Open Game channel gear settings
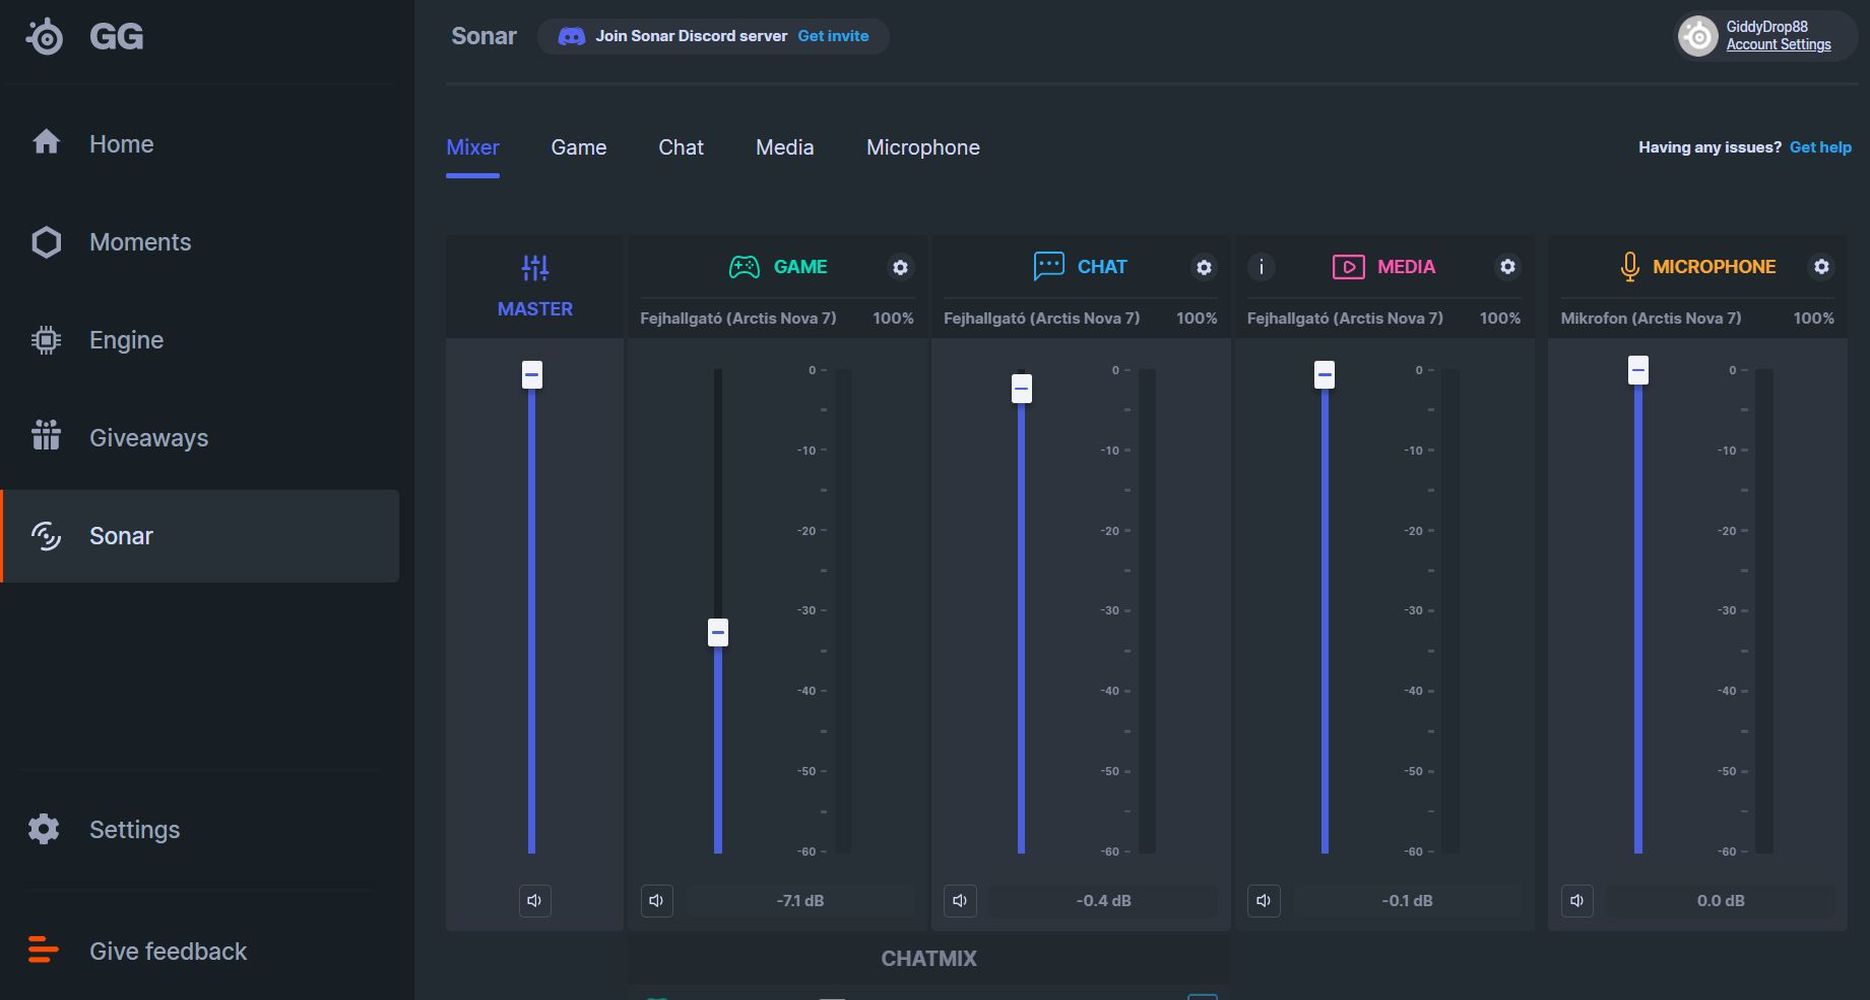The width and height of the screenshot is (1870, 1000). [900, 267]
